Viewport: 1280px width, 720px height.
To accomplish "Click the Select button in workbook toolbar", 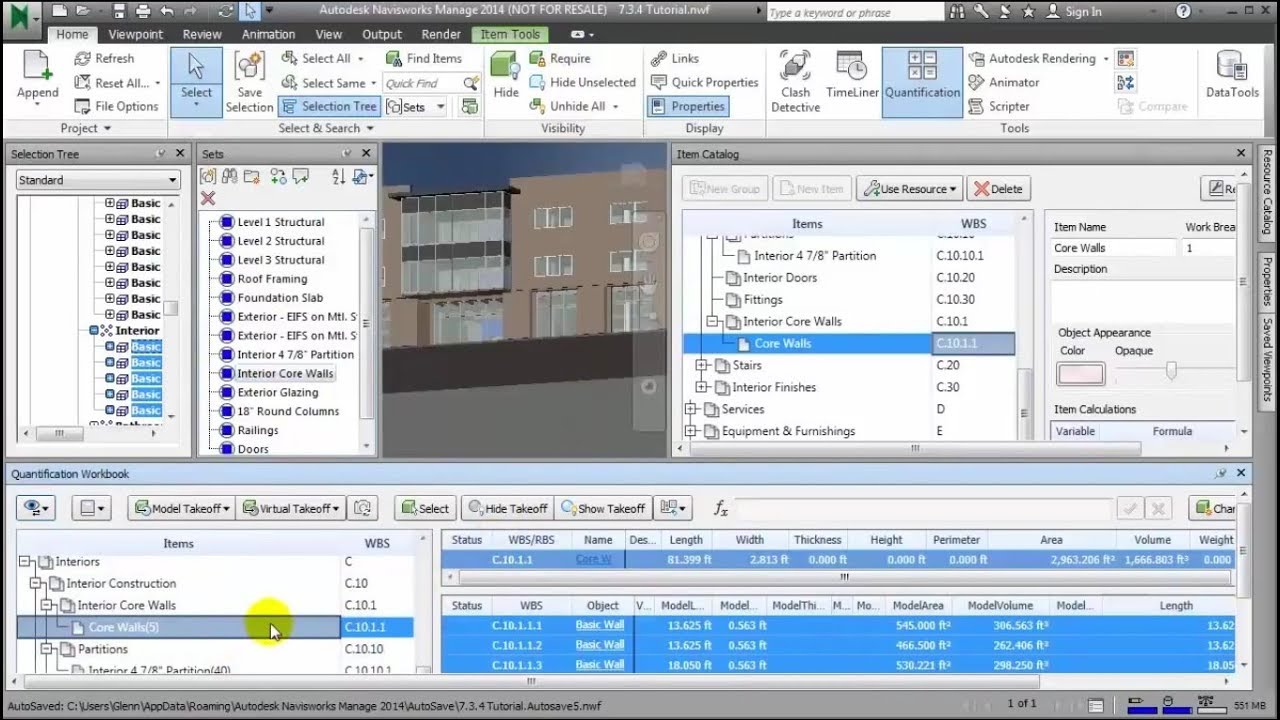I will click(425, 509).
